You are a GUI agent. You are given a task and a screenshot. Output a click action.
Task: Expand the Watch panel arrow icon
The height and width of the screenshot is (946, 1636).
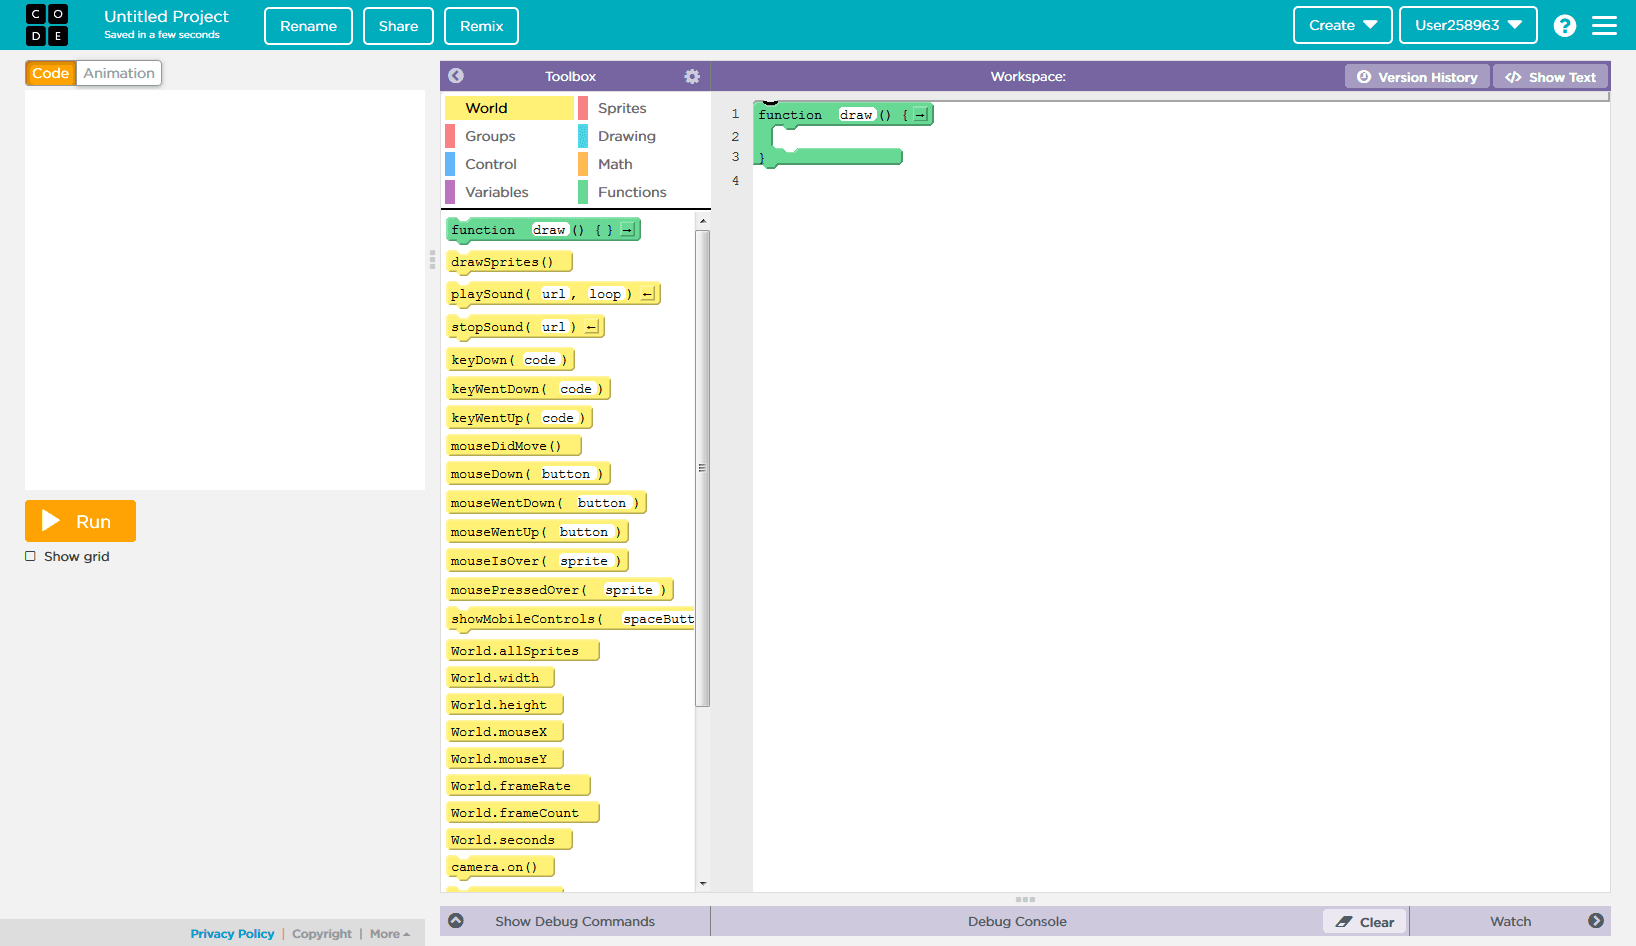coord(1598,921)
